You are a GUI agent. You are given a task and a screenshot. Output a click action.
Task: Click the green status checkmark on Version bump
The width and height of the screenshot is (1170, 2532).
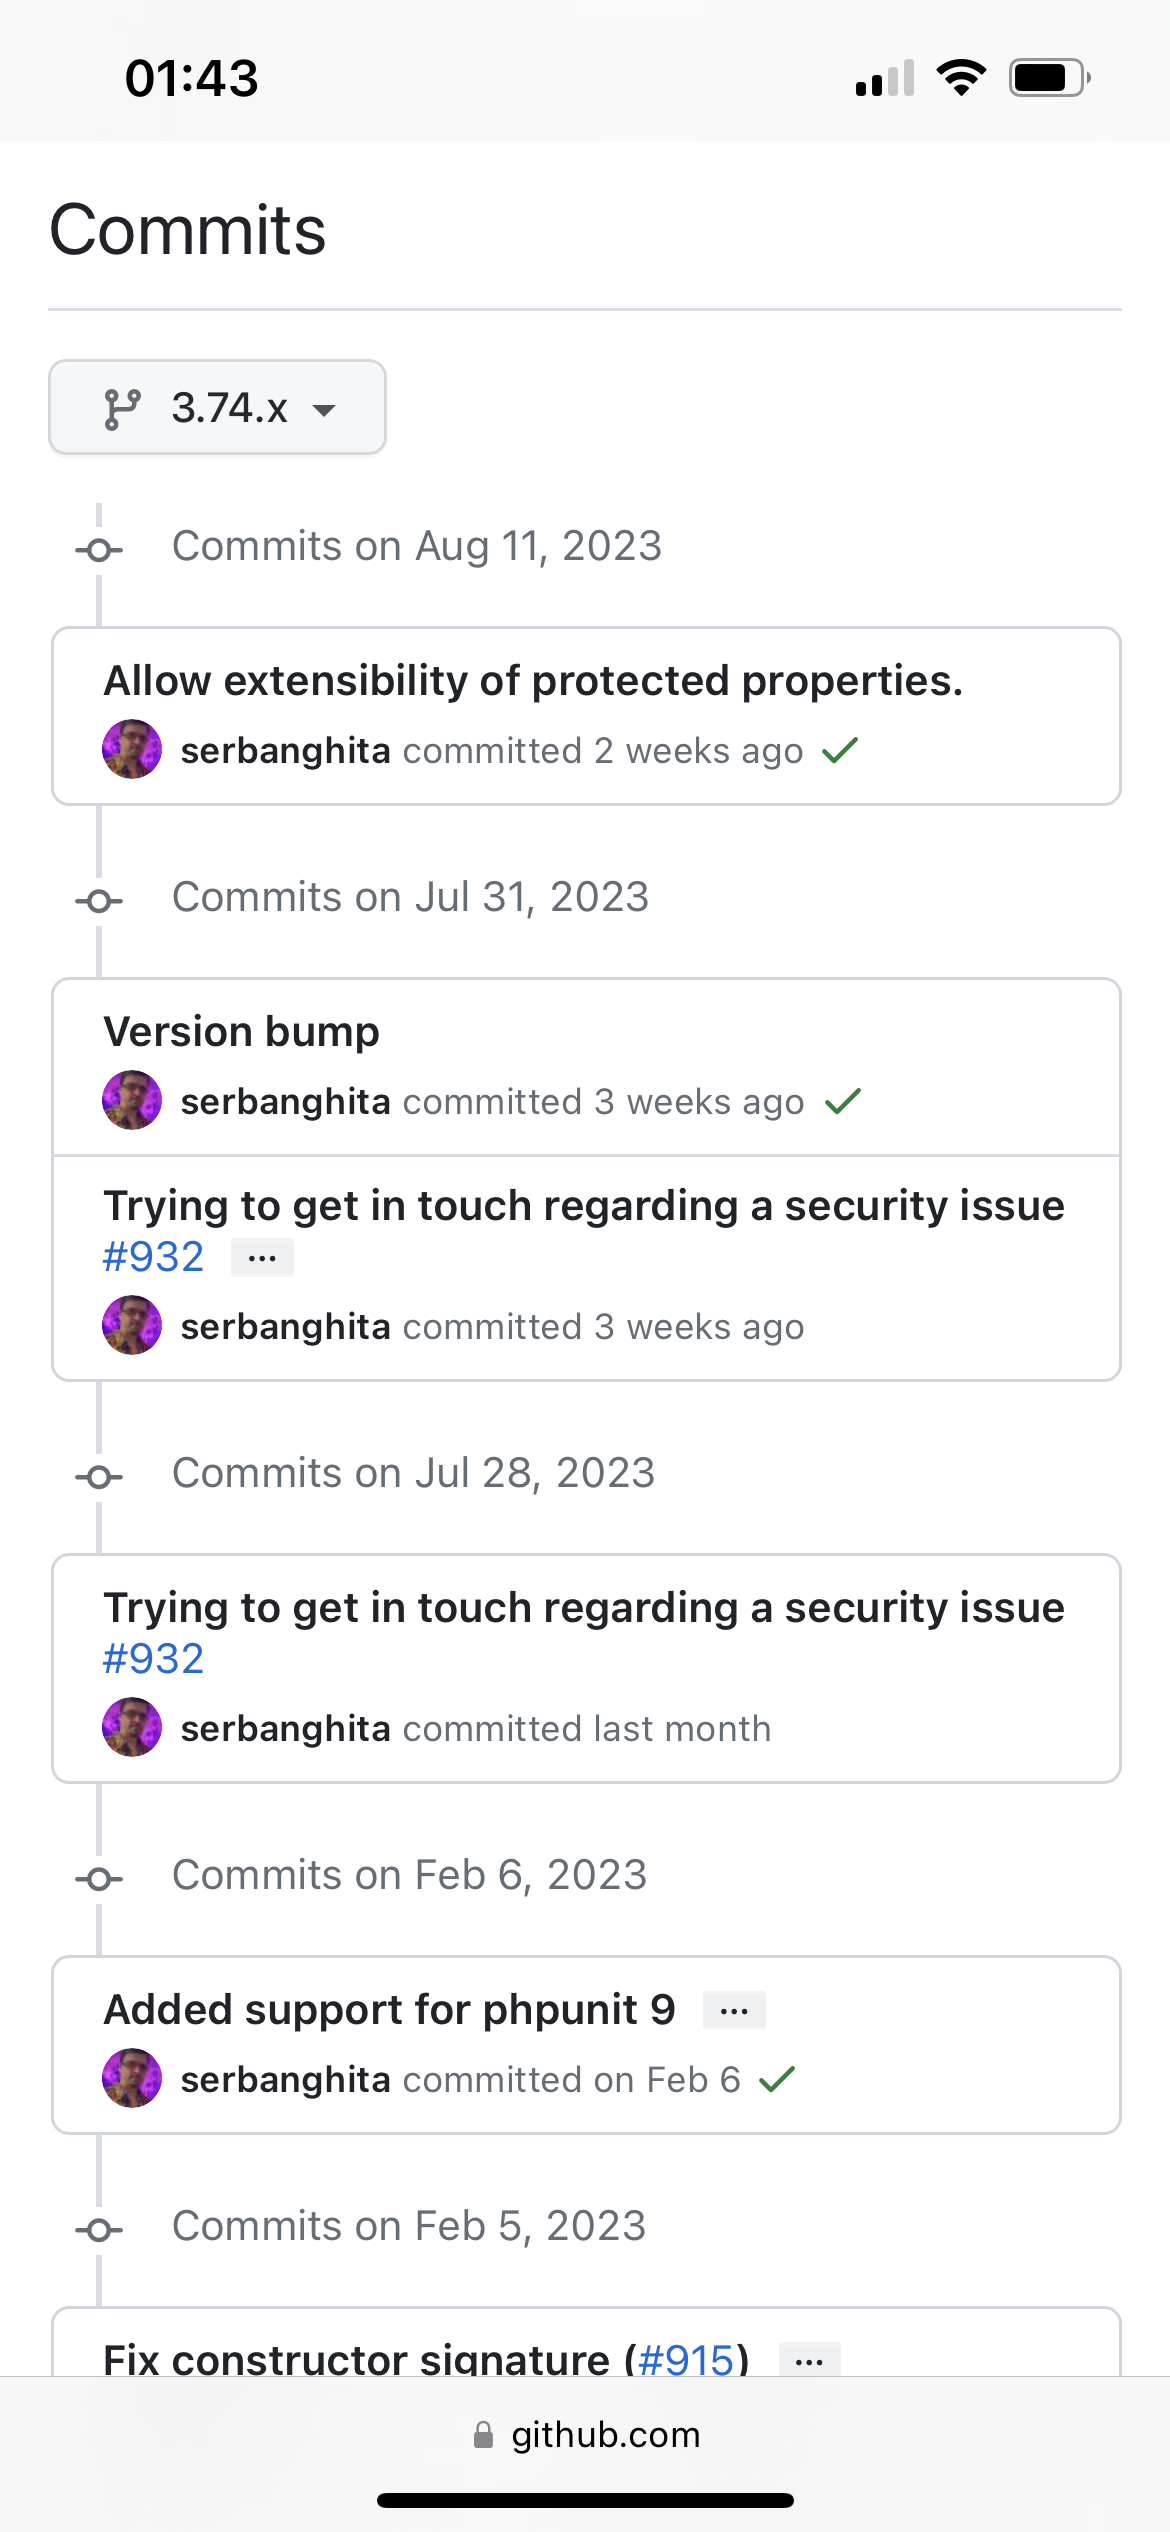(843, 1101)
